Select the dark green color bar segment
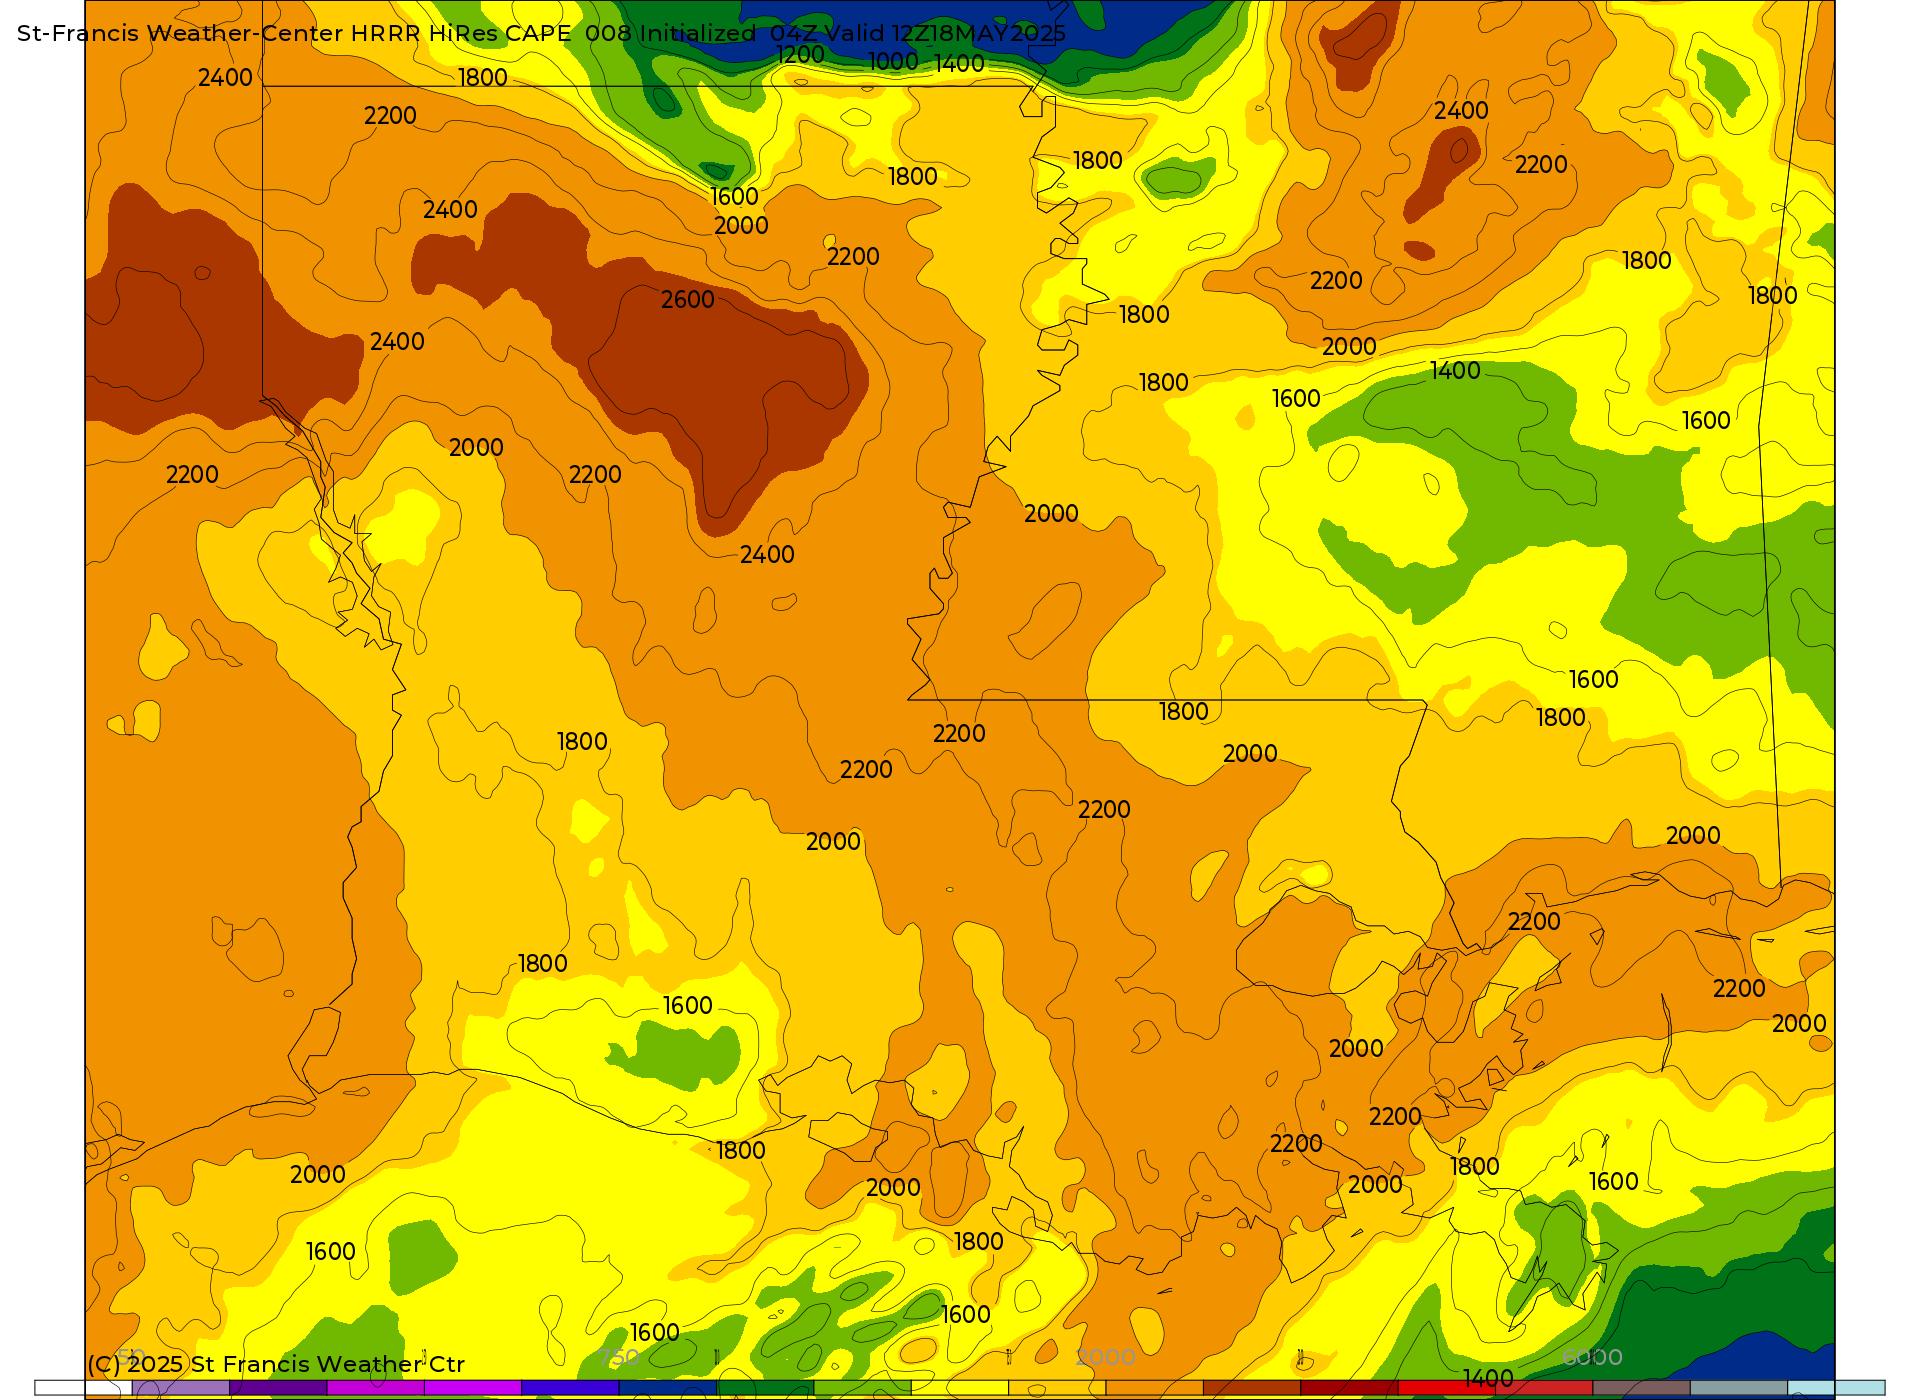1920x1400 pixels. [x=764, y=1388]
